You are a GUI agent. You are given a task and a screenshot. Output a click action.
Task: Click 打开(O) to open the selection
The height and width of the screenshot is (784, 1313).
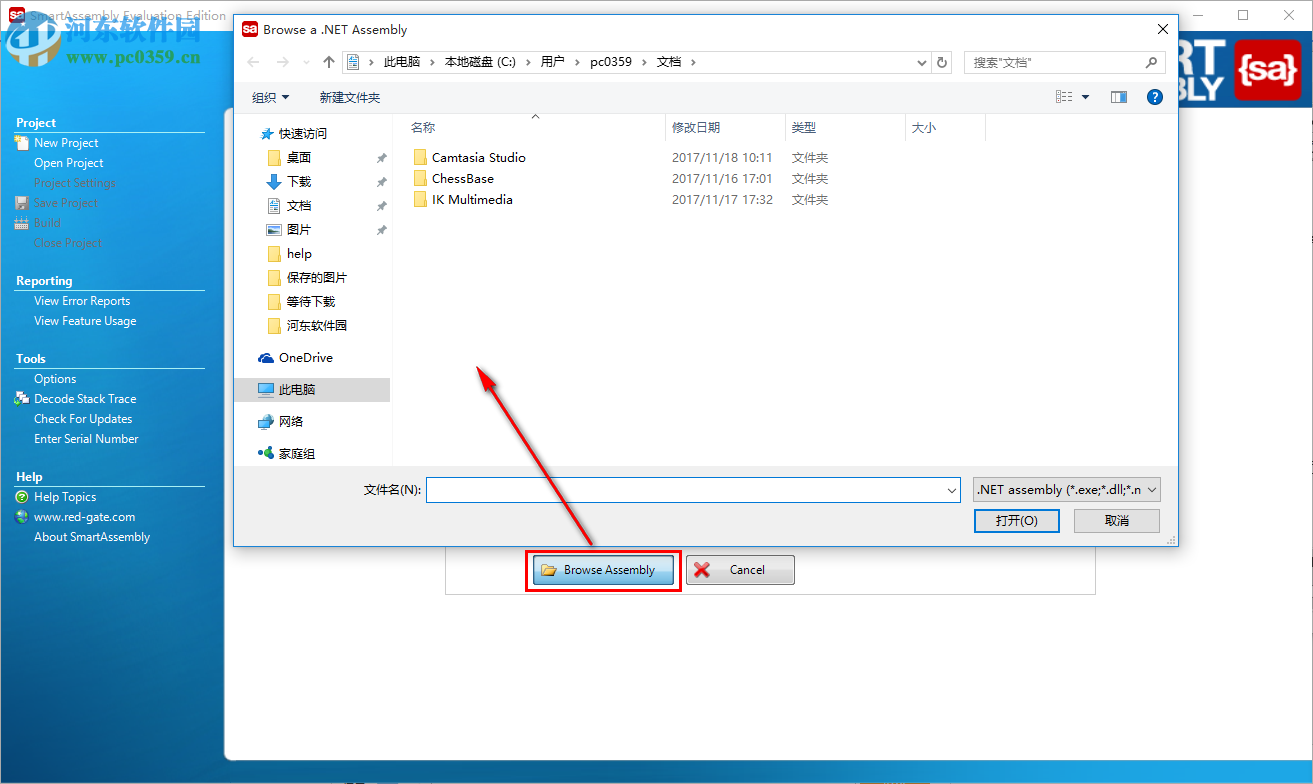(1016, 520)
